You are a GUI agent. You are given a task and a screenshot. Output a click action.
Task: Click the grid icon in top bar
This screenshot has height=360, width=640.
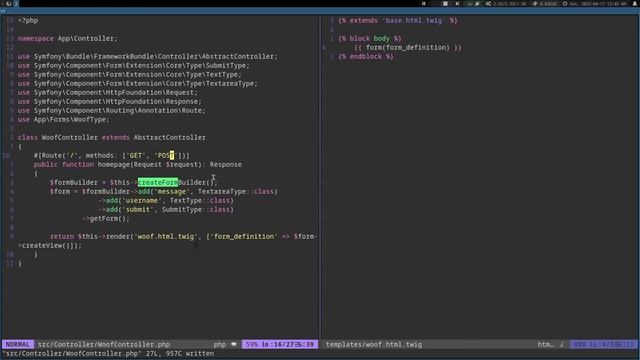click(445, 4)
